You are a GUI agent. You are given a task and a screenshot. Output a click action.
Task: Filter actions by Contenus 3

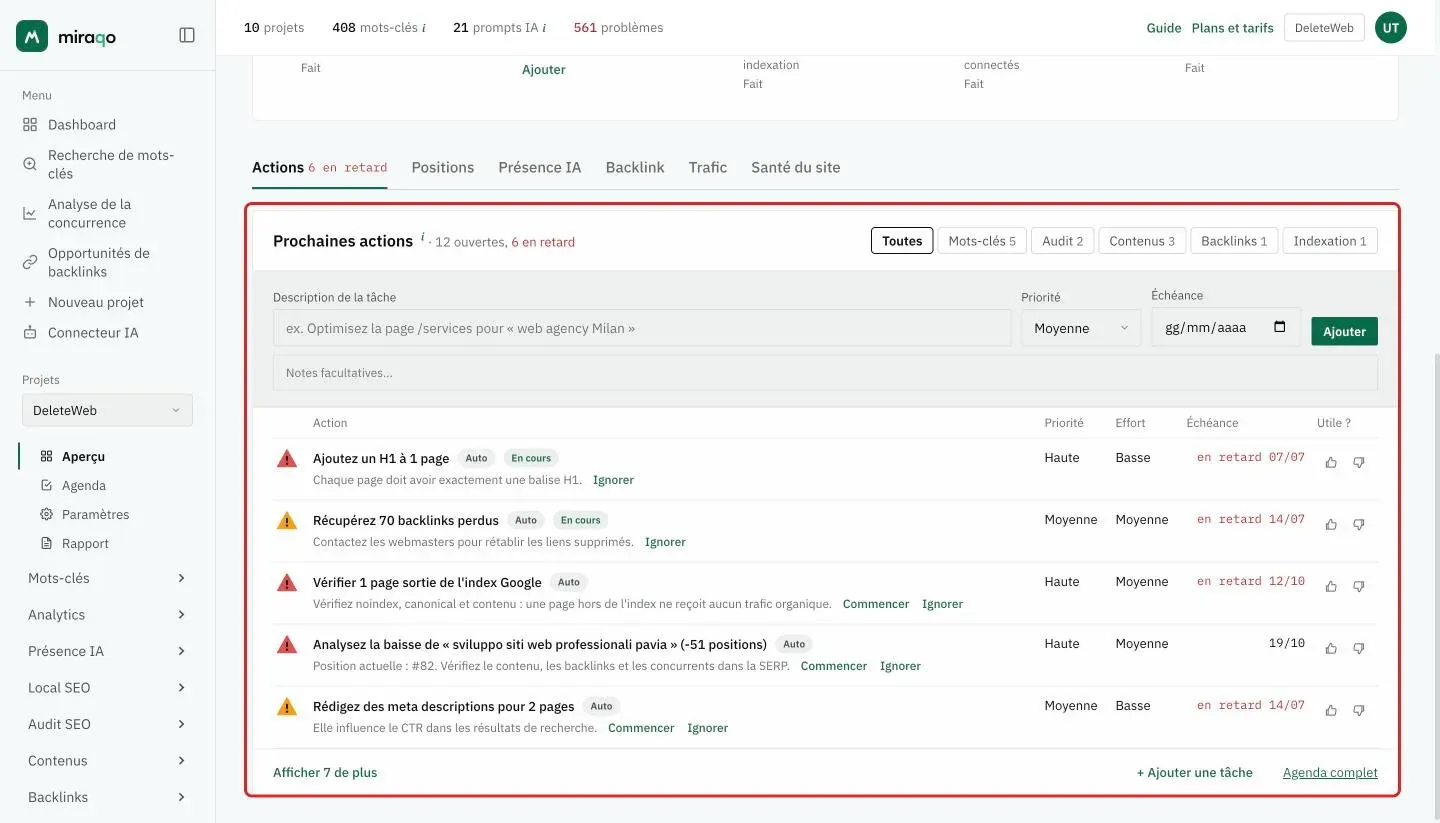[x=1142, y=241]
